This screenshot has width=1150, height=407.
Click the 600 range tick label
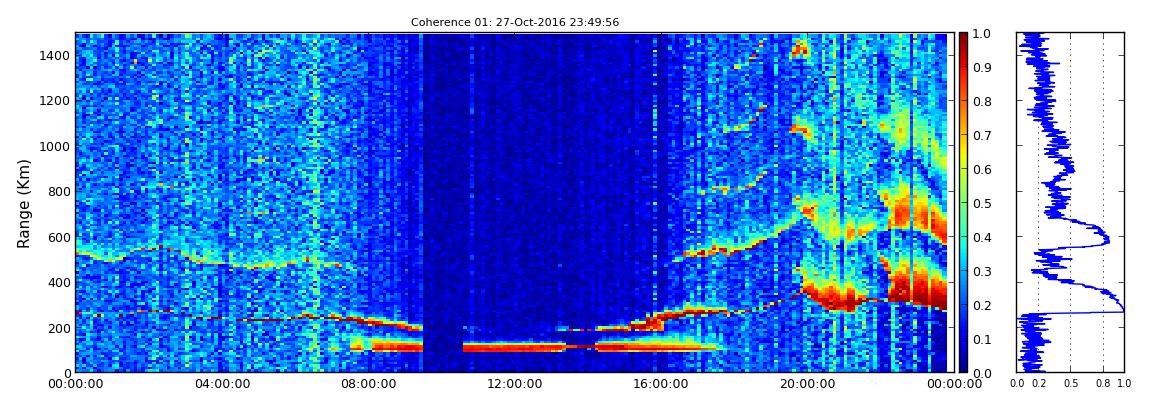pos(59,237)
